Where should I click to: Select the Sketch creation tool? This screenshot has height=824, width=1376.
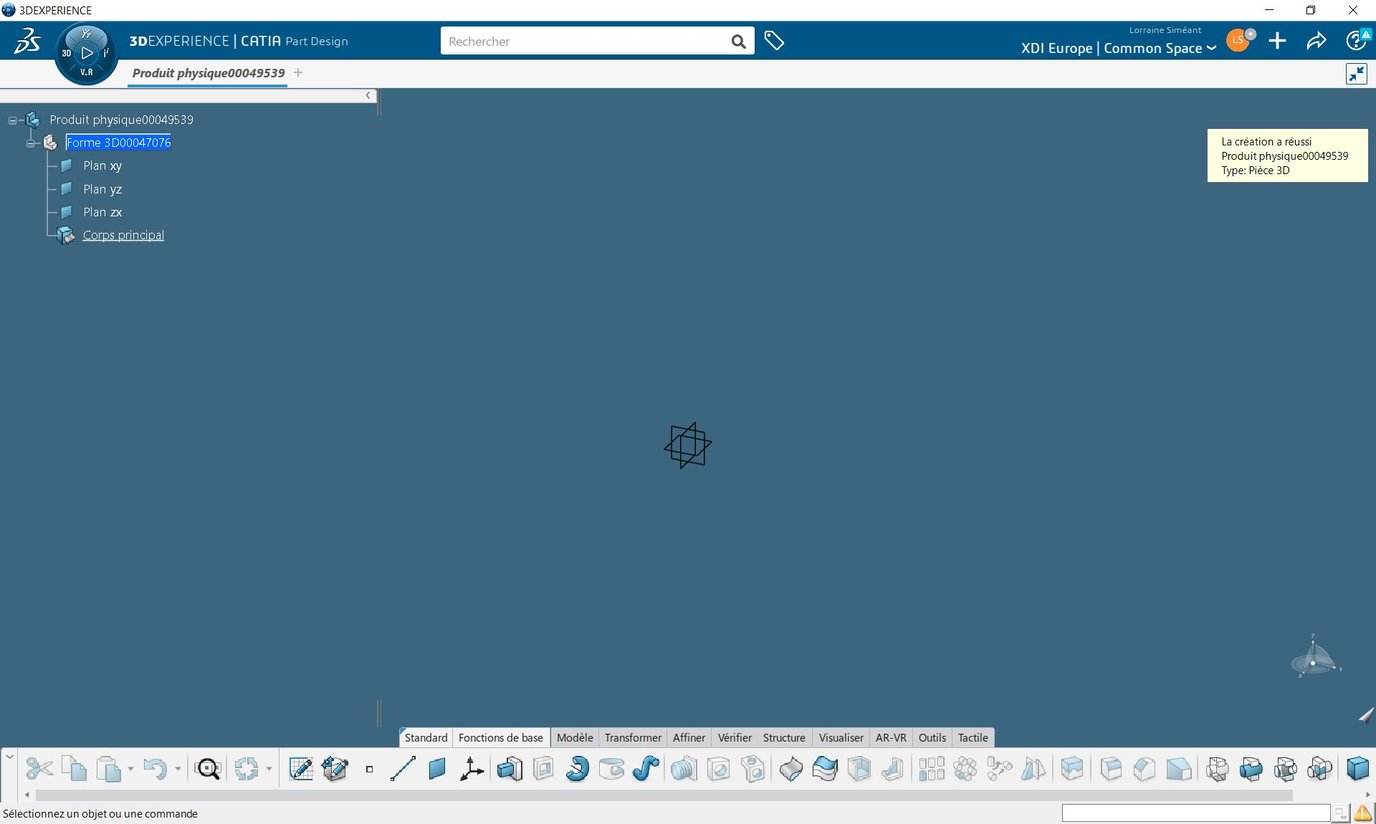300,769
